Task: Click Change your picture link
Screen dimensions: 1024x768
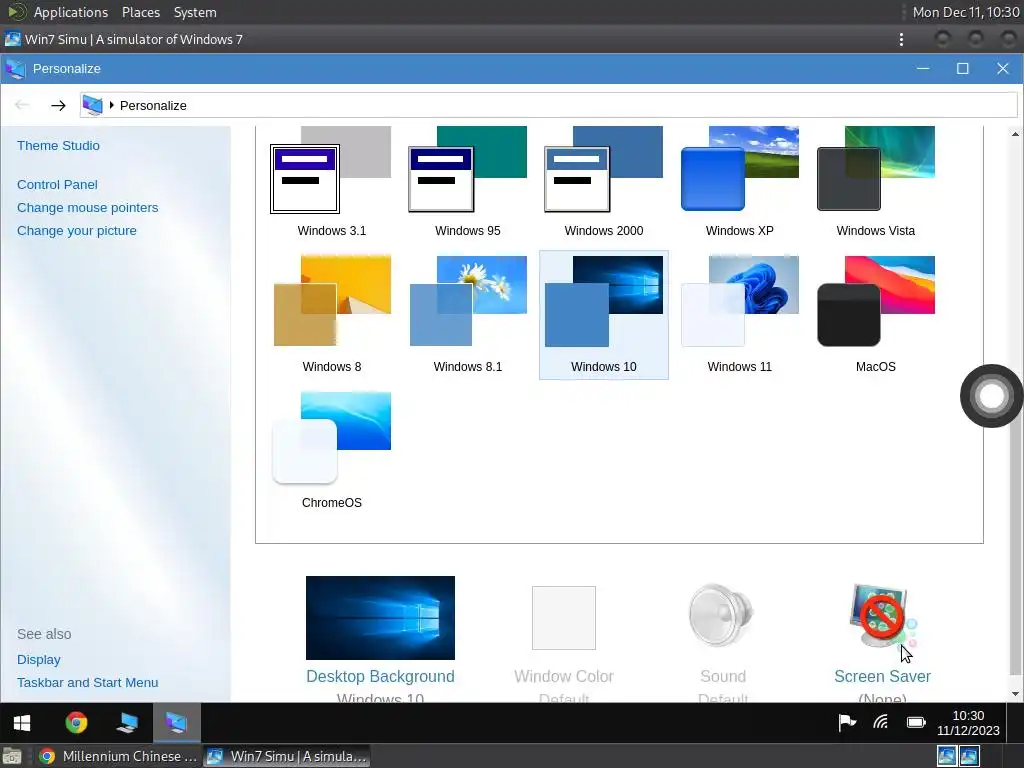Action: [76, 231]
